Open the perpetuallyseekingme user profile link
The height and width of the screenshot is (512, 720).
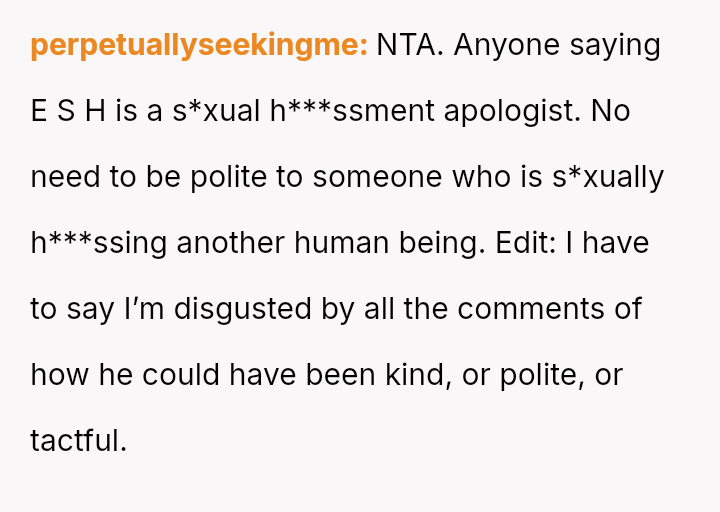(x=199, y=46)
